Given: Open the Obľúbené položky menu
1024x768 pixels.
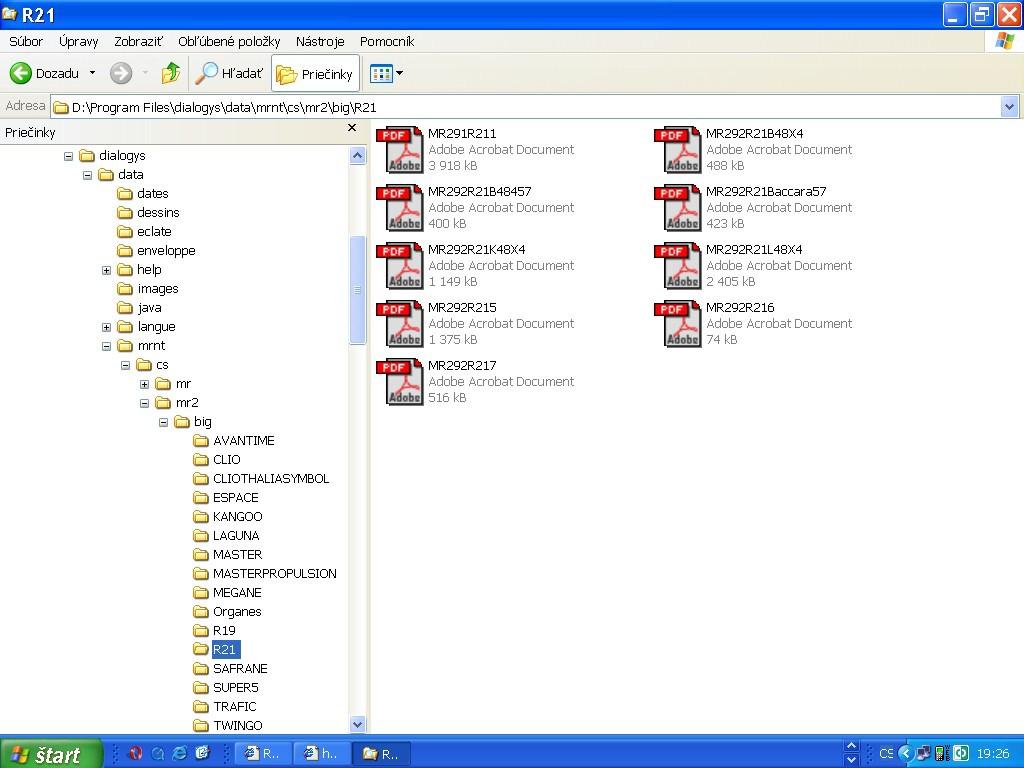Looking at the screenshot, I should click(x=229, y=41).
